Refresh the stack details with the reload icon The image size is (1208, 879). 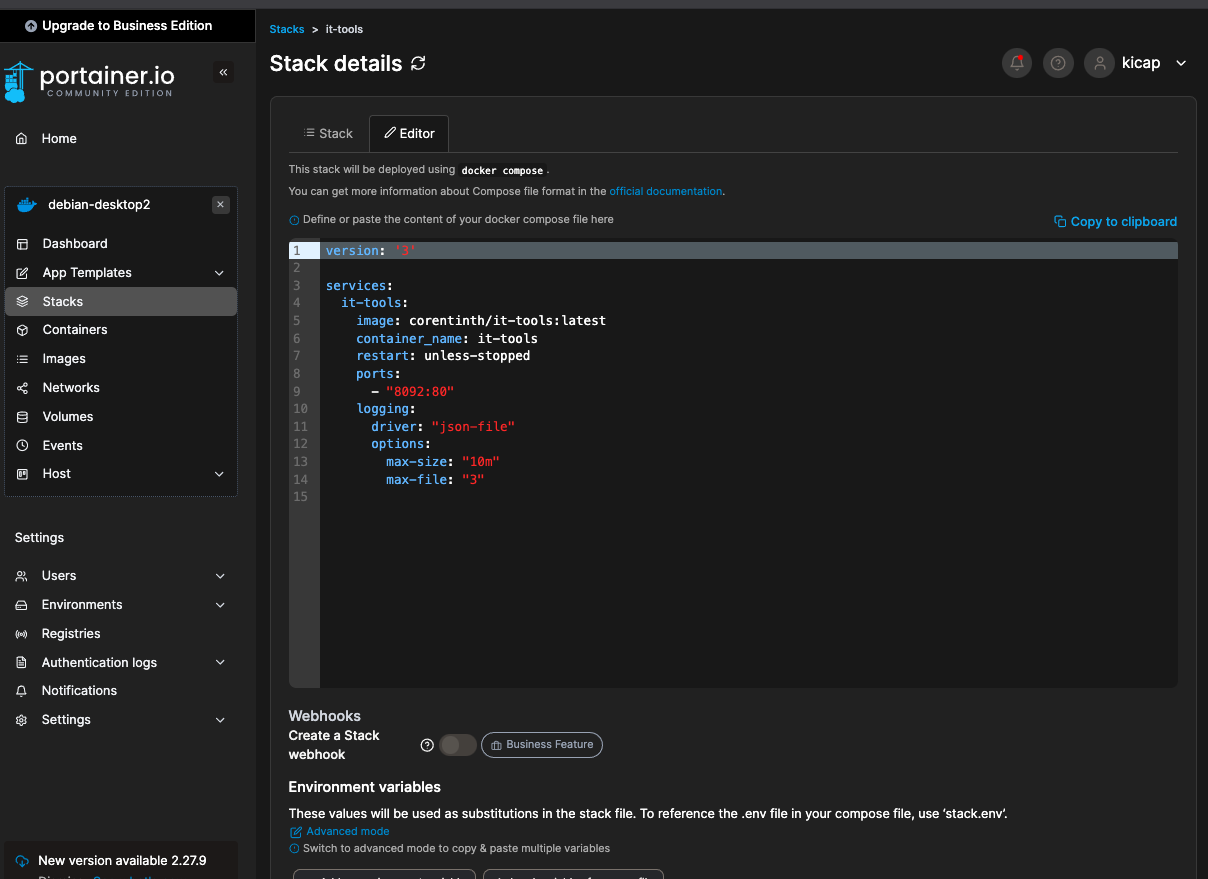point(418,63)
